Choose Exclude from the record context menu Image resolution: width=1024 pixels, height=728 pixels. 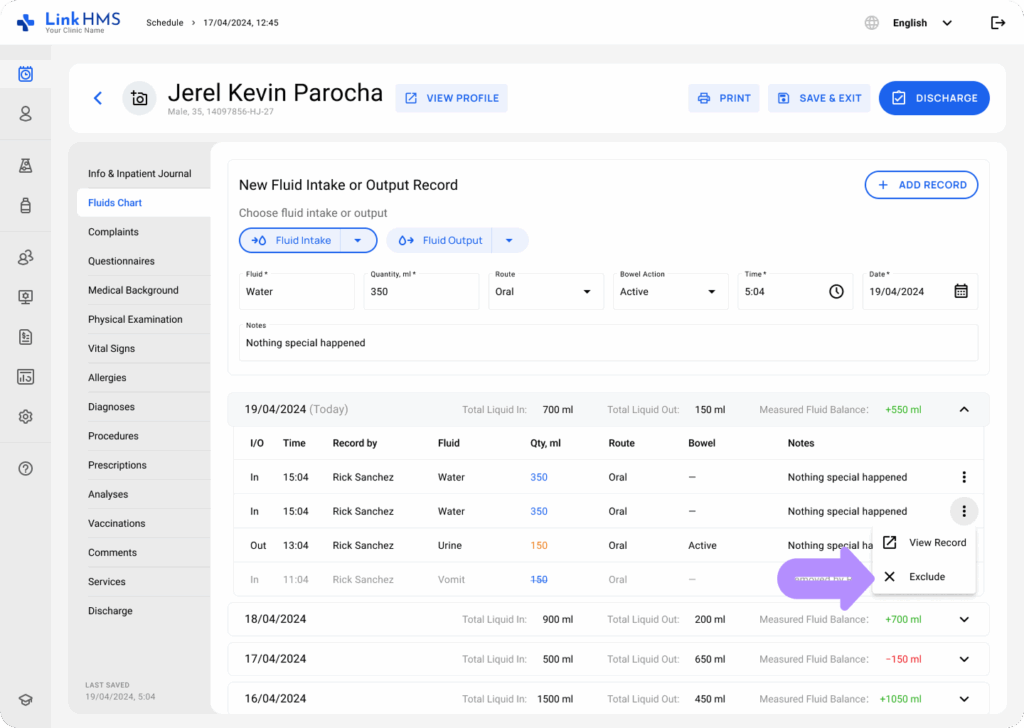pyautogui.click(x=925, y=577)
